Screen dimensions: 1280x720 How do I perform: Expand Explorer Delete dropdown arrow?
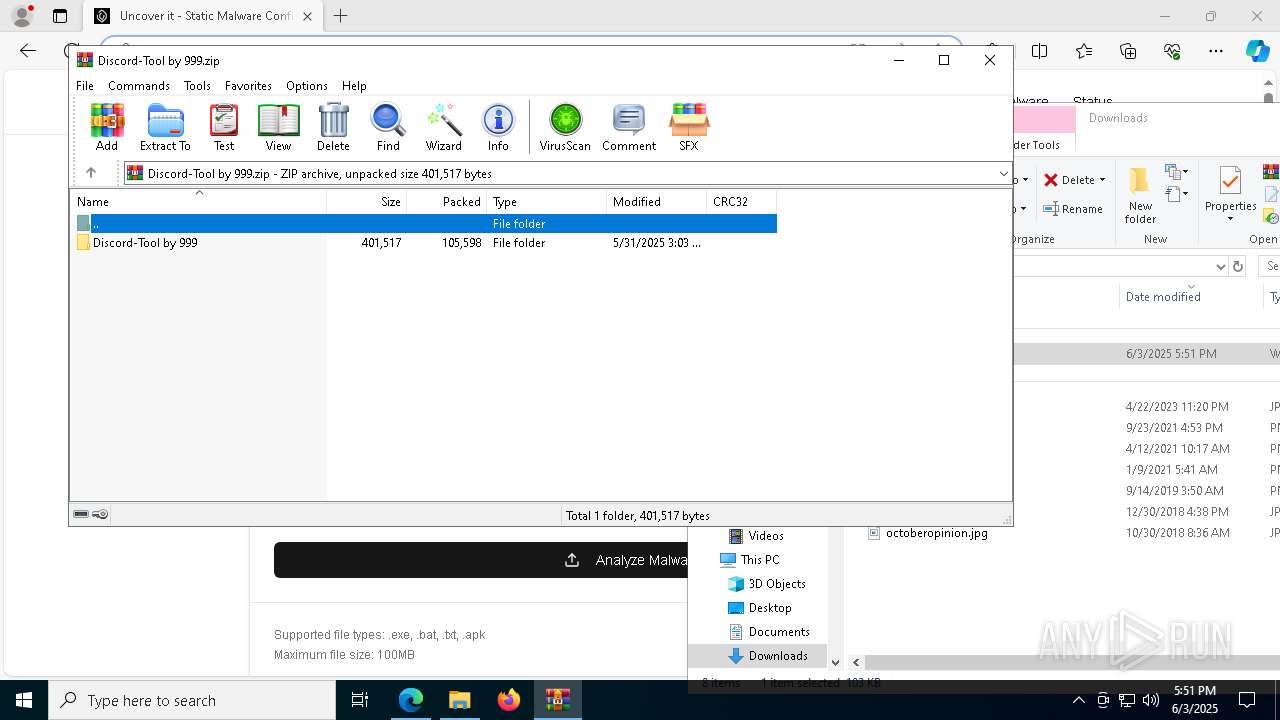coord(1102,180)
